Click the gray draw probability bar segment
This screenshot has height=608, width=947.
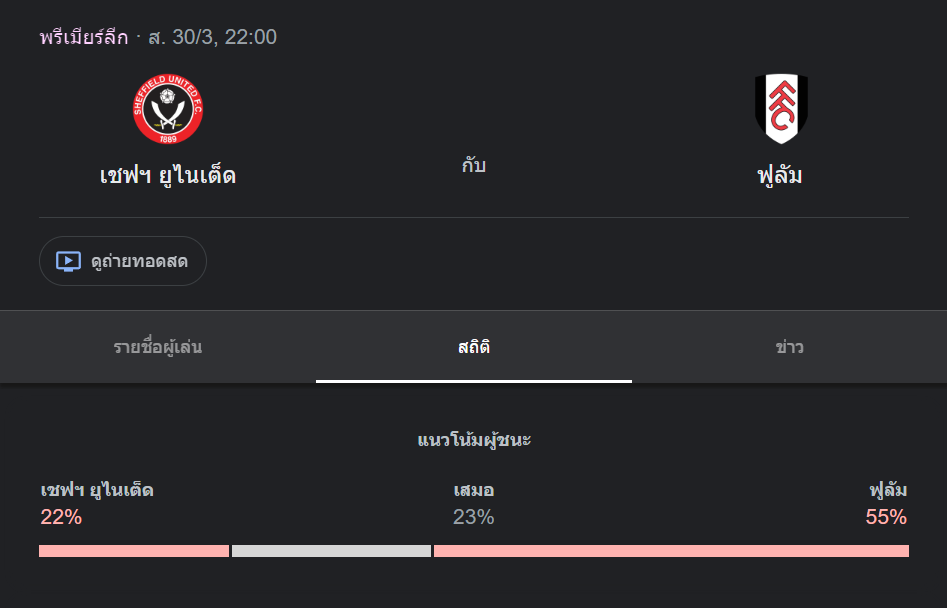(332, 551)
